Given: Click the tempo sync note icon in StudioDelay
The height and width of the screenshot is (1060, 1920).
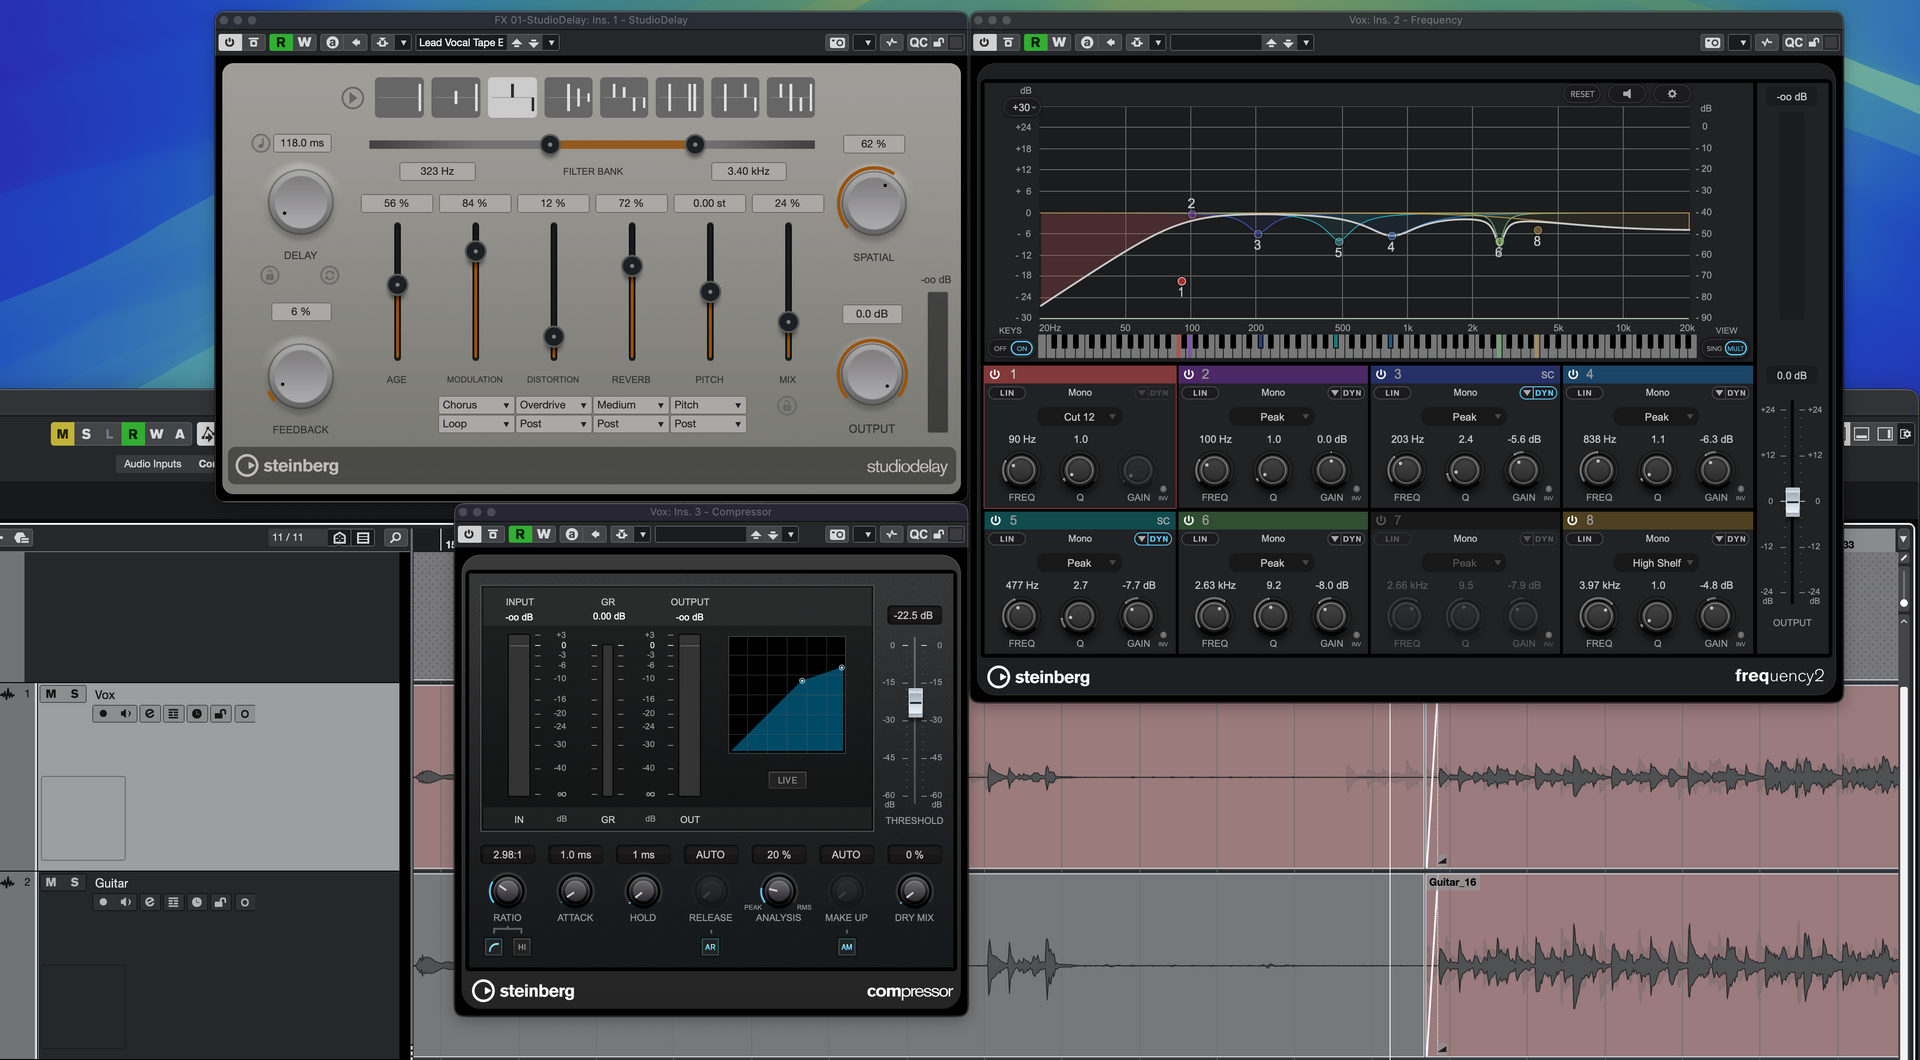Looking at the screenshot, I should tap(260, 143).
